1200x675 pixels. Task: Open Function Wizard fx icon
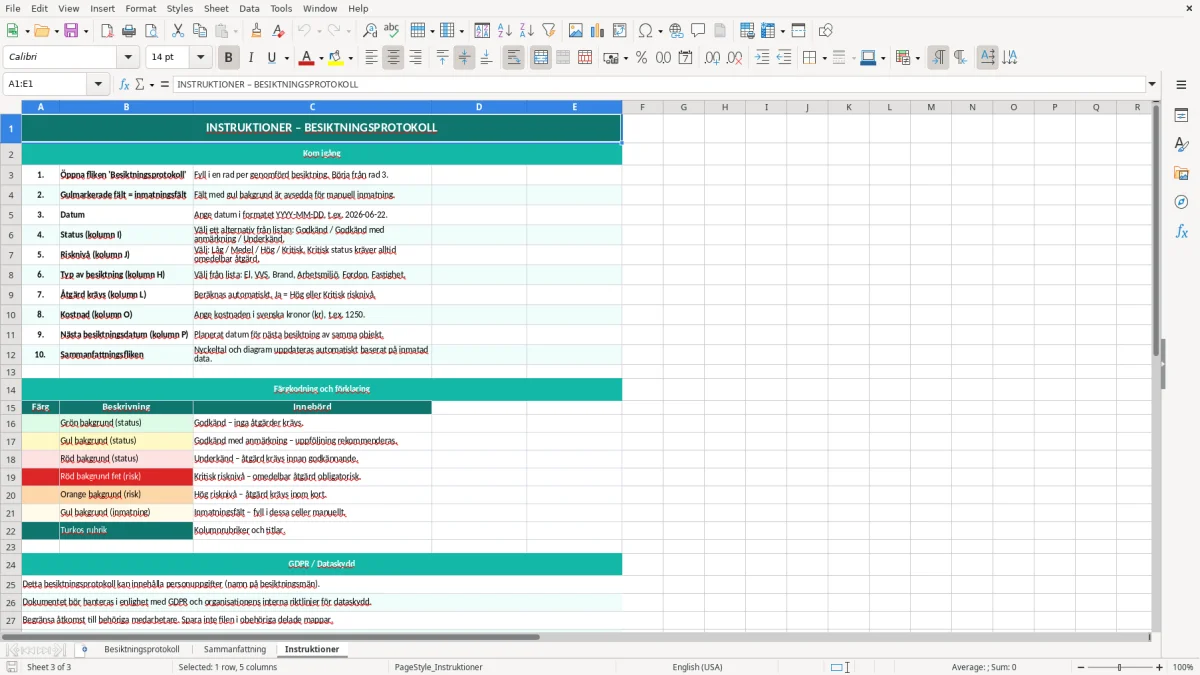[x=124, y=84]
